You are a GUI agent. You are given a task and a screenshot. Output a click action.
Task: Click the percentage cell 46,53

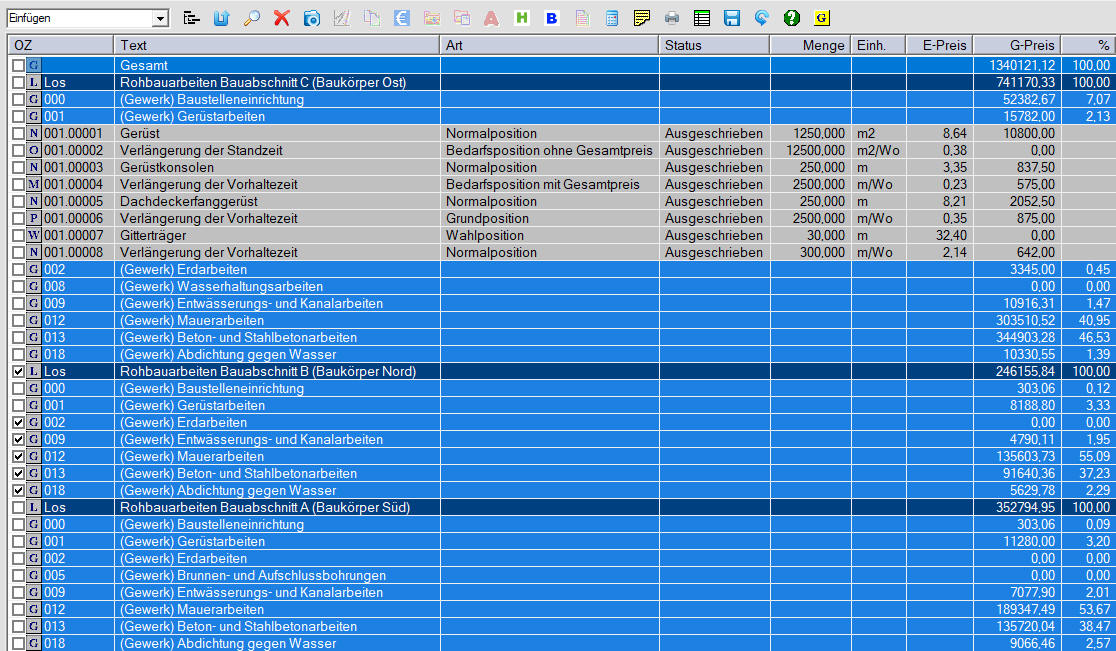pos(1088,337)
